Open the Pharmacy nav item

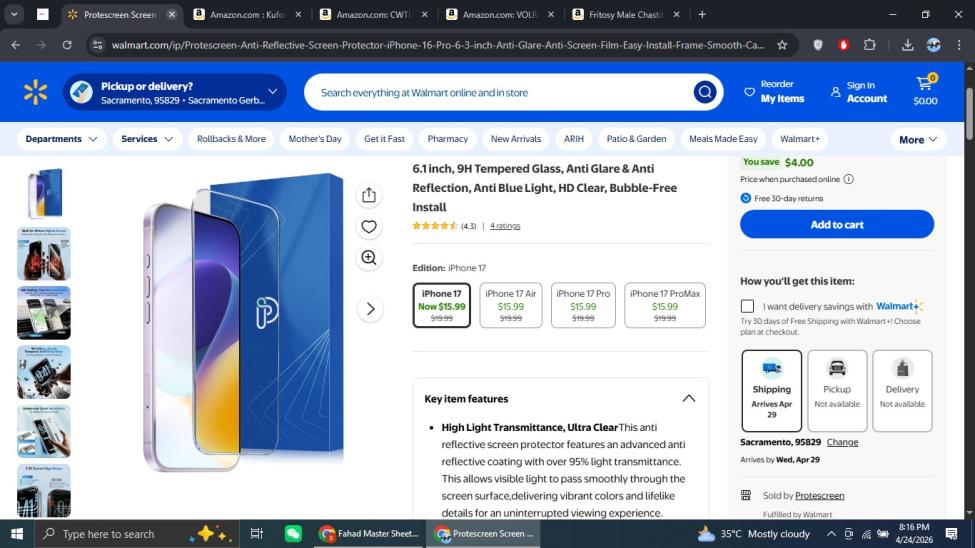point(447,139)
